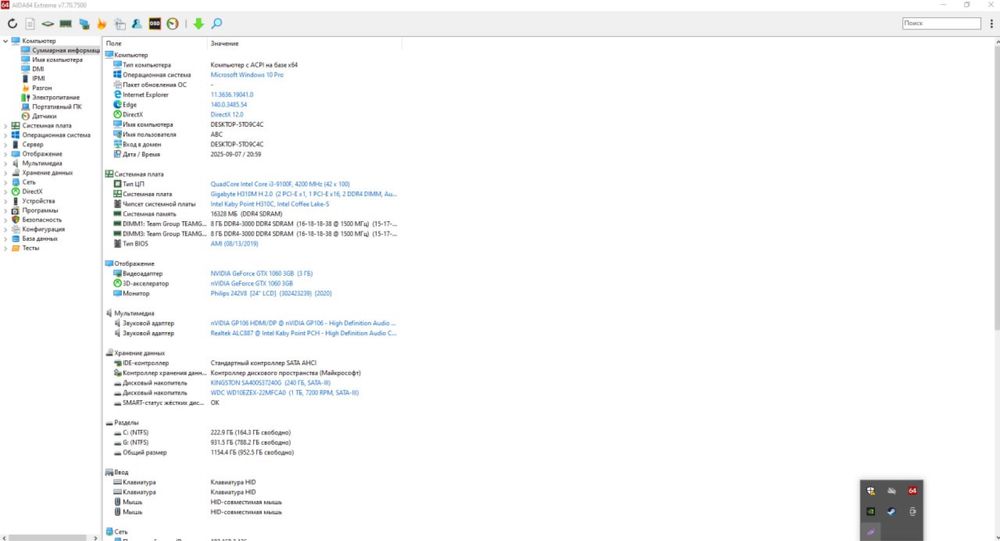Open KINGSTON SA400S37240G drive link

pyautogui.click(x=270, y=383)
